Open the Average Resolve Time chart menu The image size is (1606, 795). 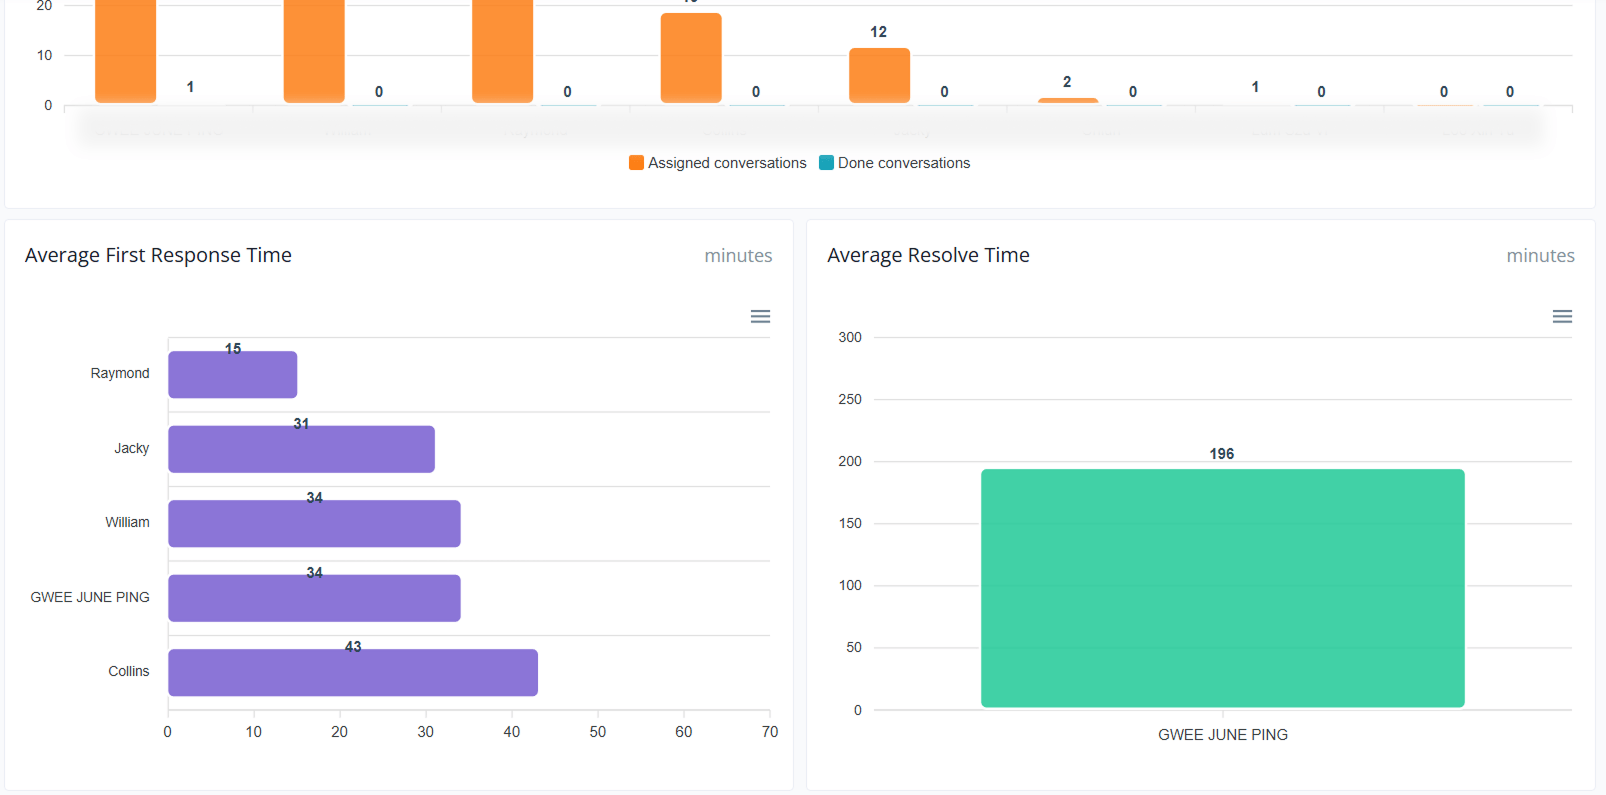(x=1562, y=317)
